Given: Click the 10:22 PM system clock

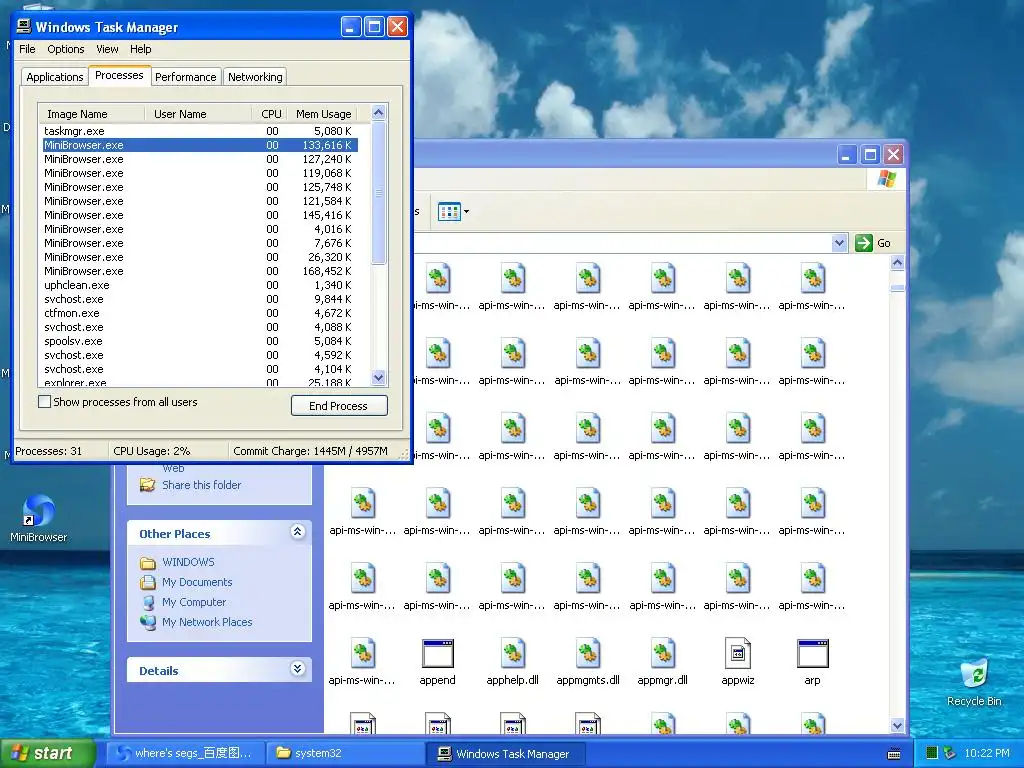Looking at the screenshot, I should (x=987, y=753).
